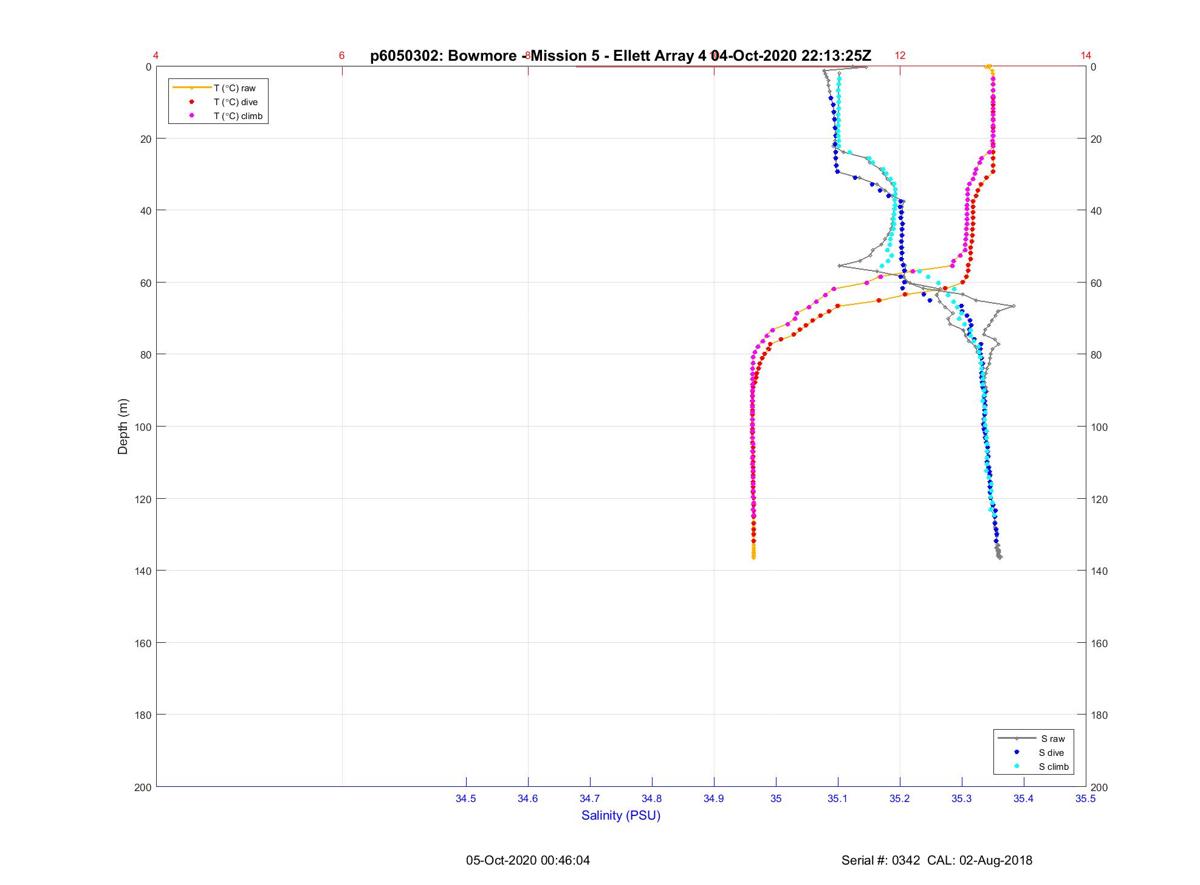1200x885 pixels.
Task: Click depth tick 60 on the left axis
Action: 145,283
